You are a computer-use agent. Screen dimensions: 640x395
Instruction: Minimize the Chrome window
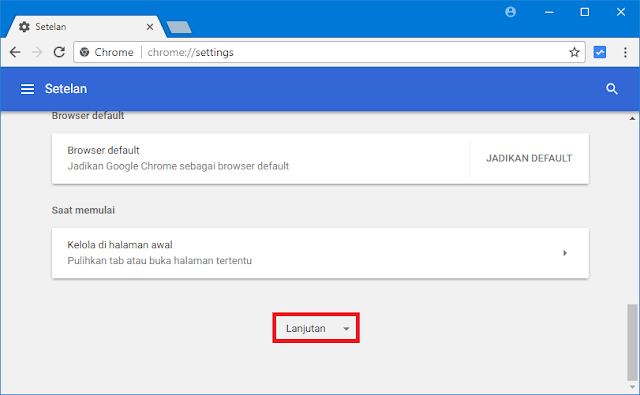point(549,12)
